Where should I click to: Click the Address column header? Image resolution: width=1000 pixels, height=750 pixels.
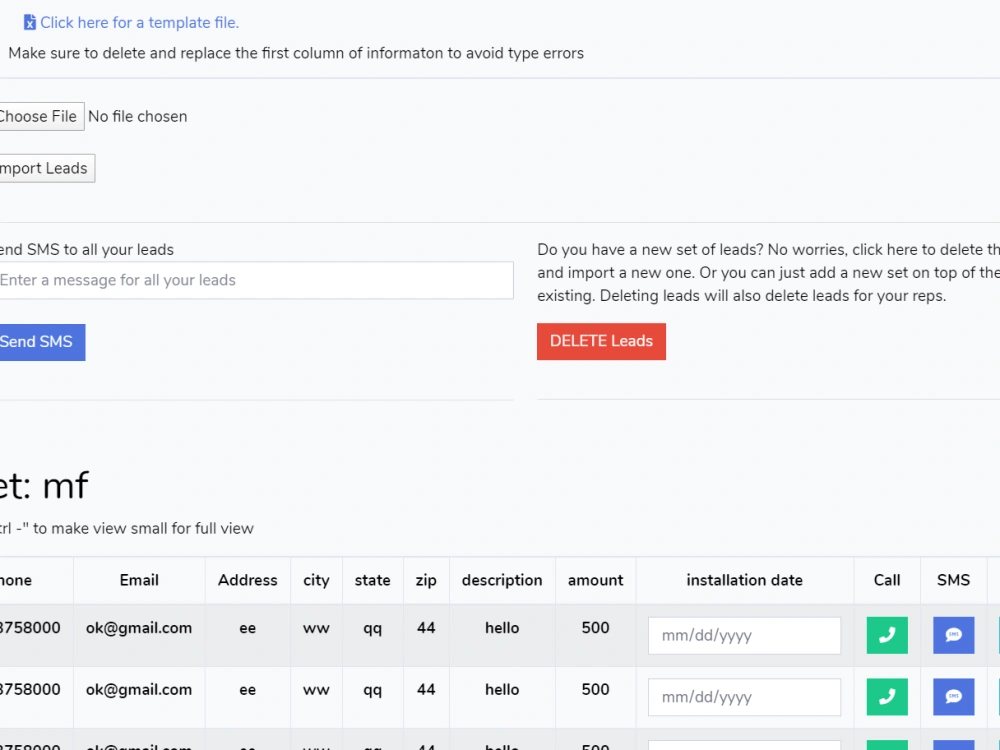click(247, 580)
